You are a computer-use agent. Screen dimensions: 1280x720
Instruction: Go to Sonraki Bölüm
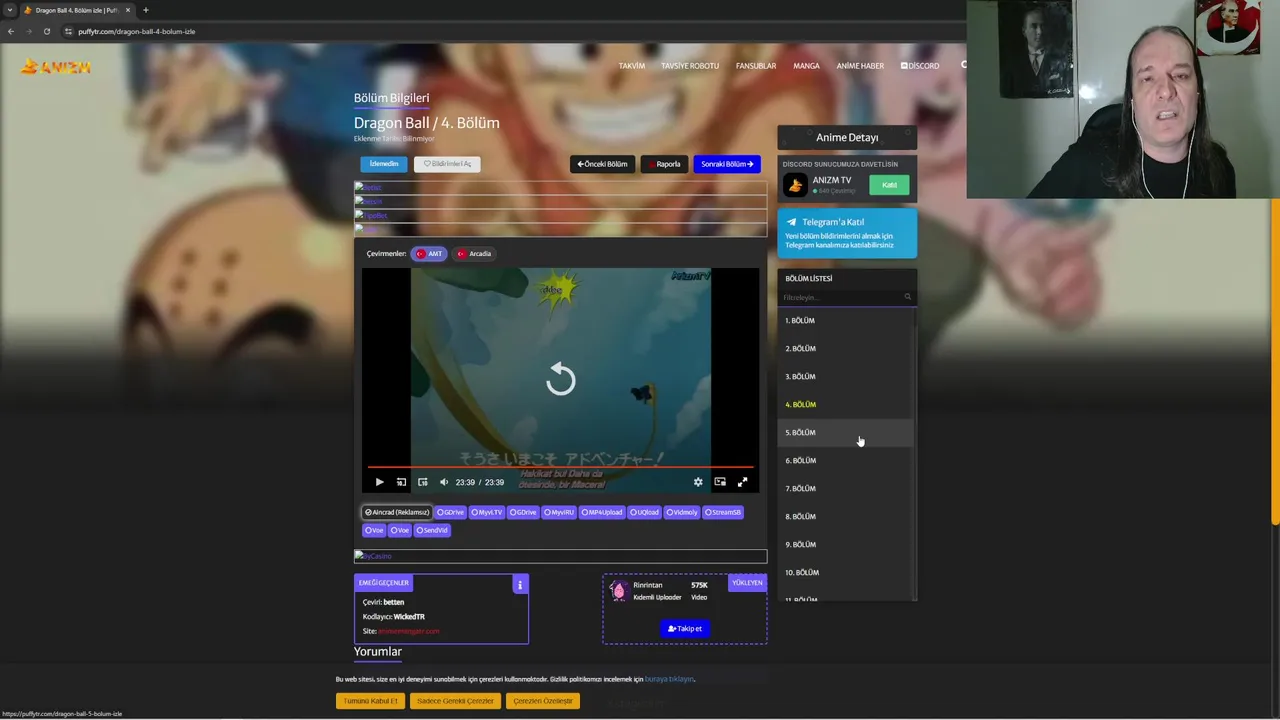727,164
